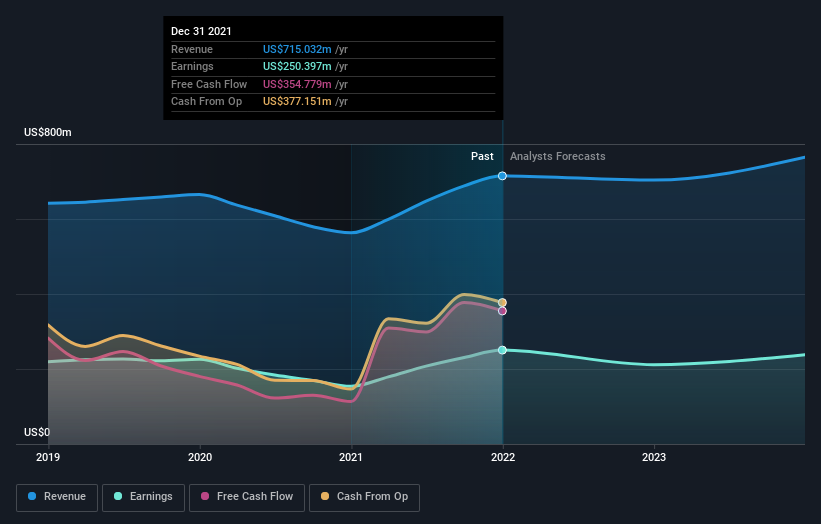Click the Analysts Forecasts label

click(558, 157)
